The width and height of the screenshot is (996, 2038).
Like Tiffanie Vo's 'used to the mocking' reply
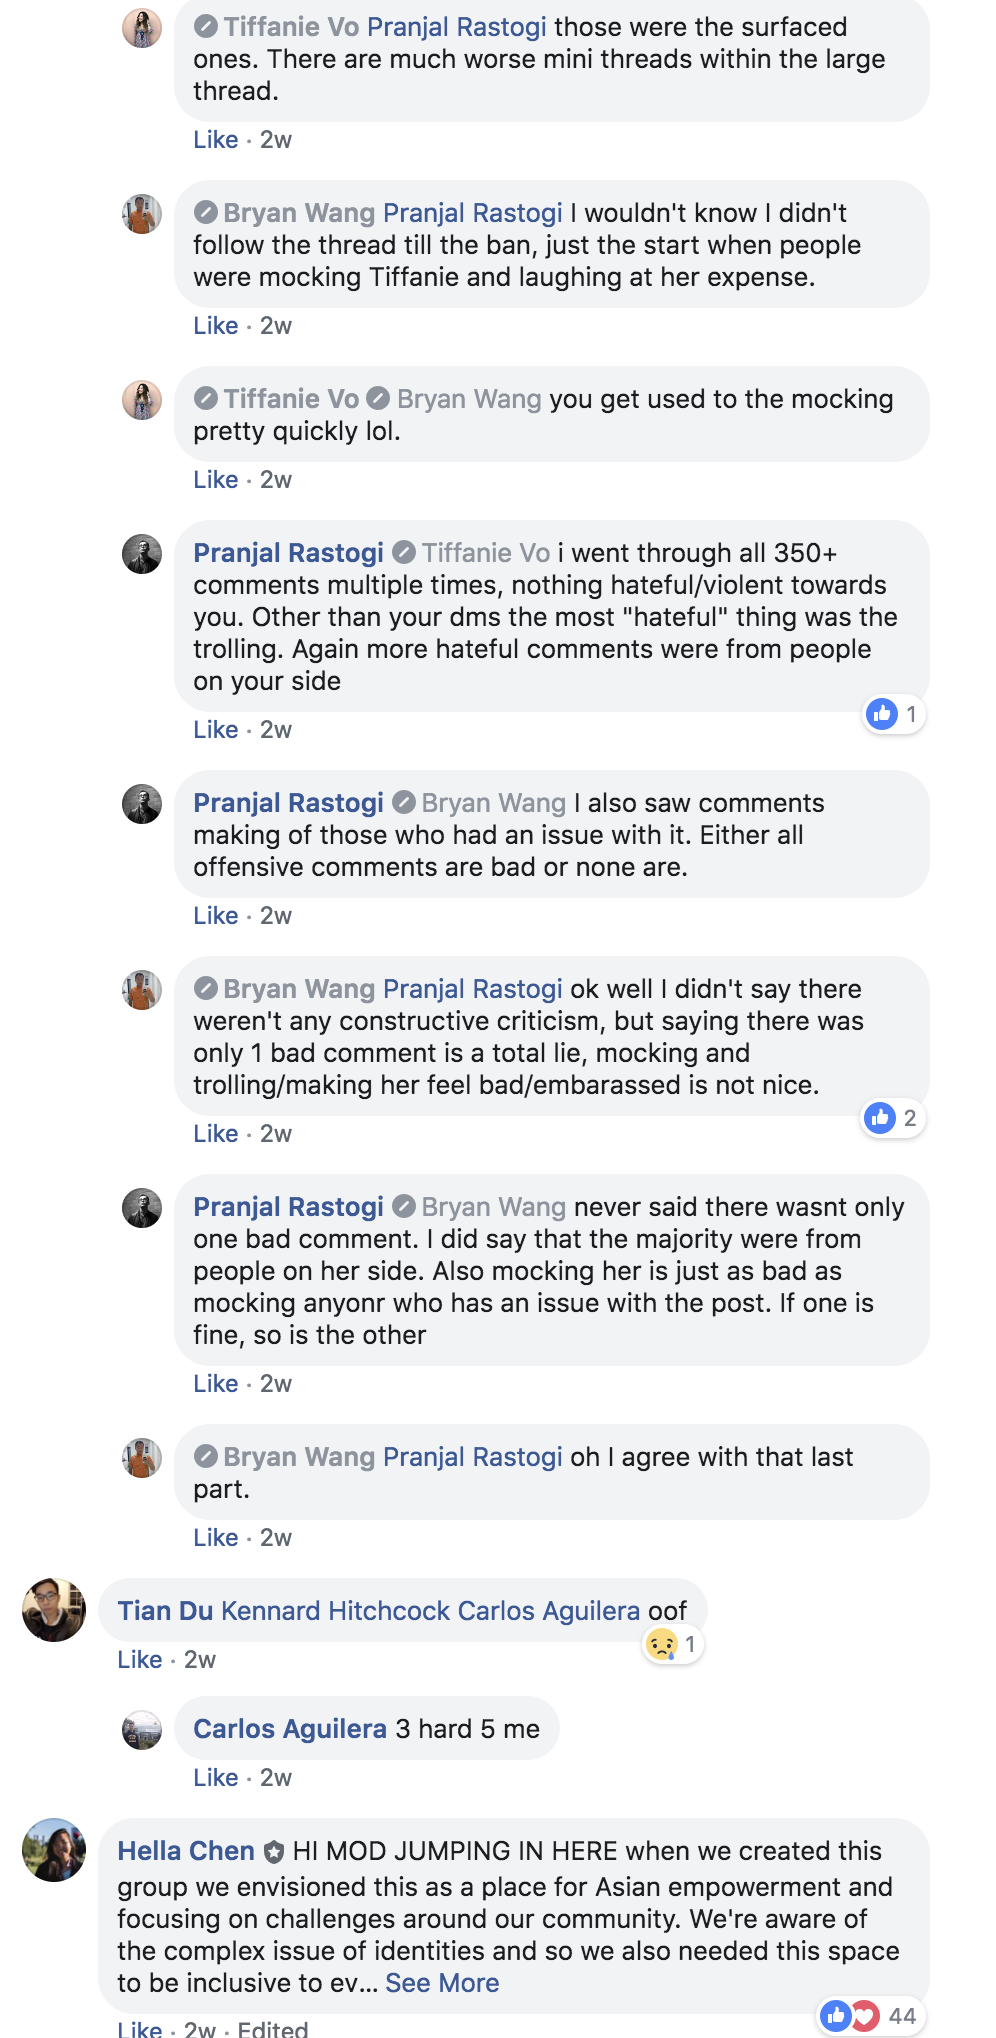point(215,479)
